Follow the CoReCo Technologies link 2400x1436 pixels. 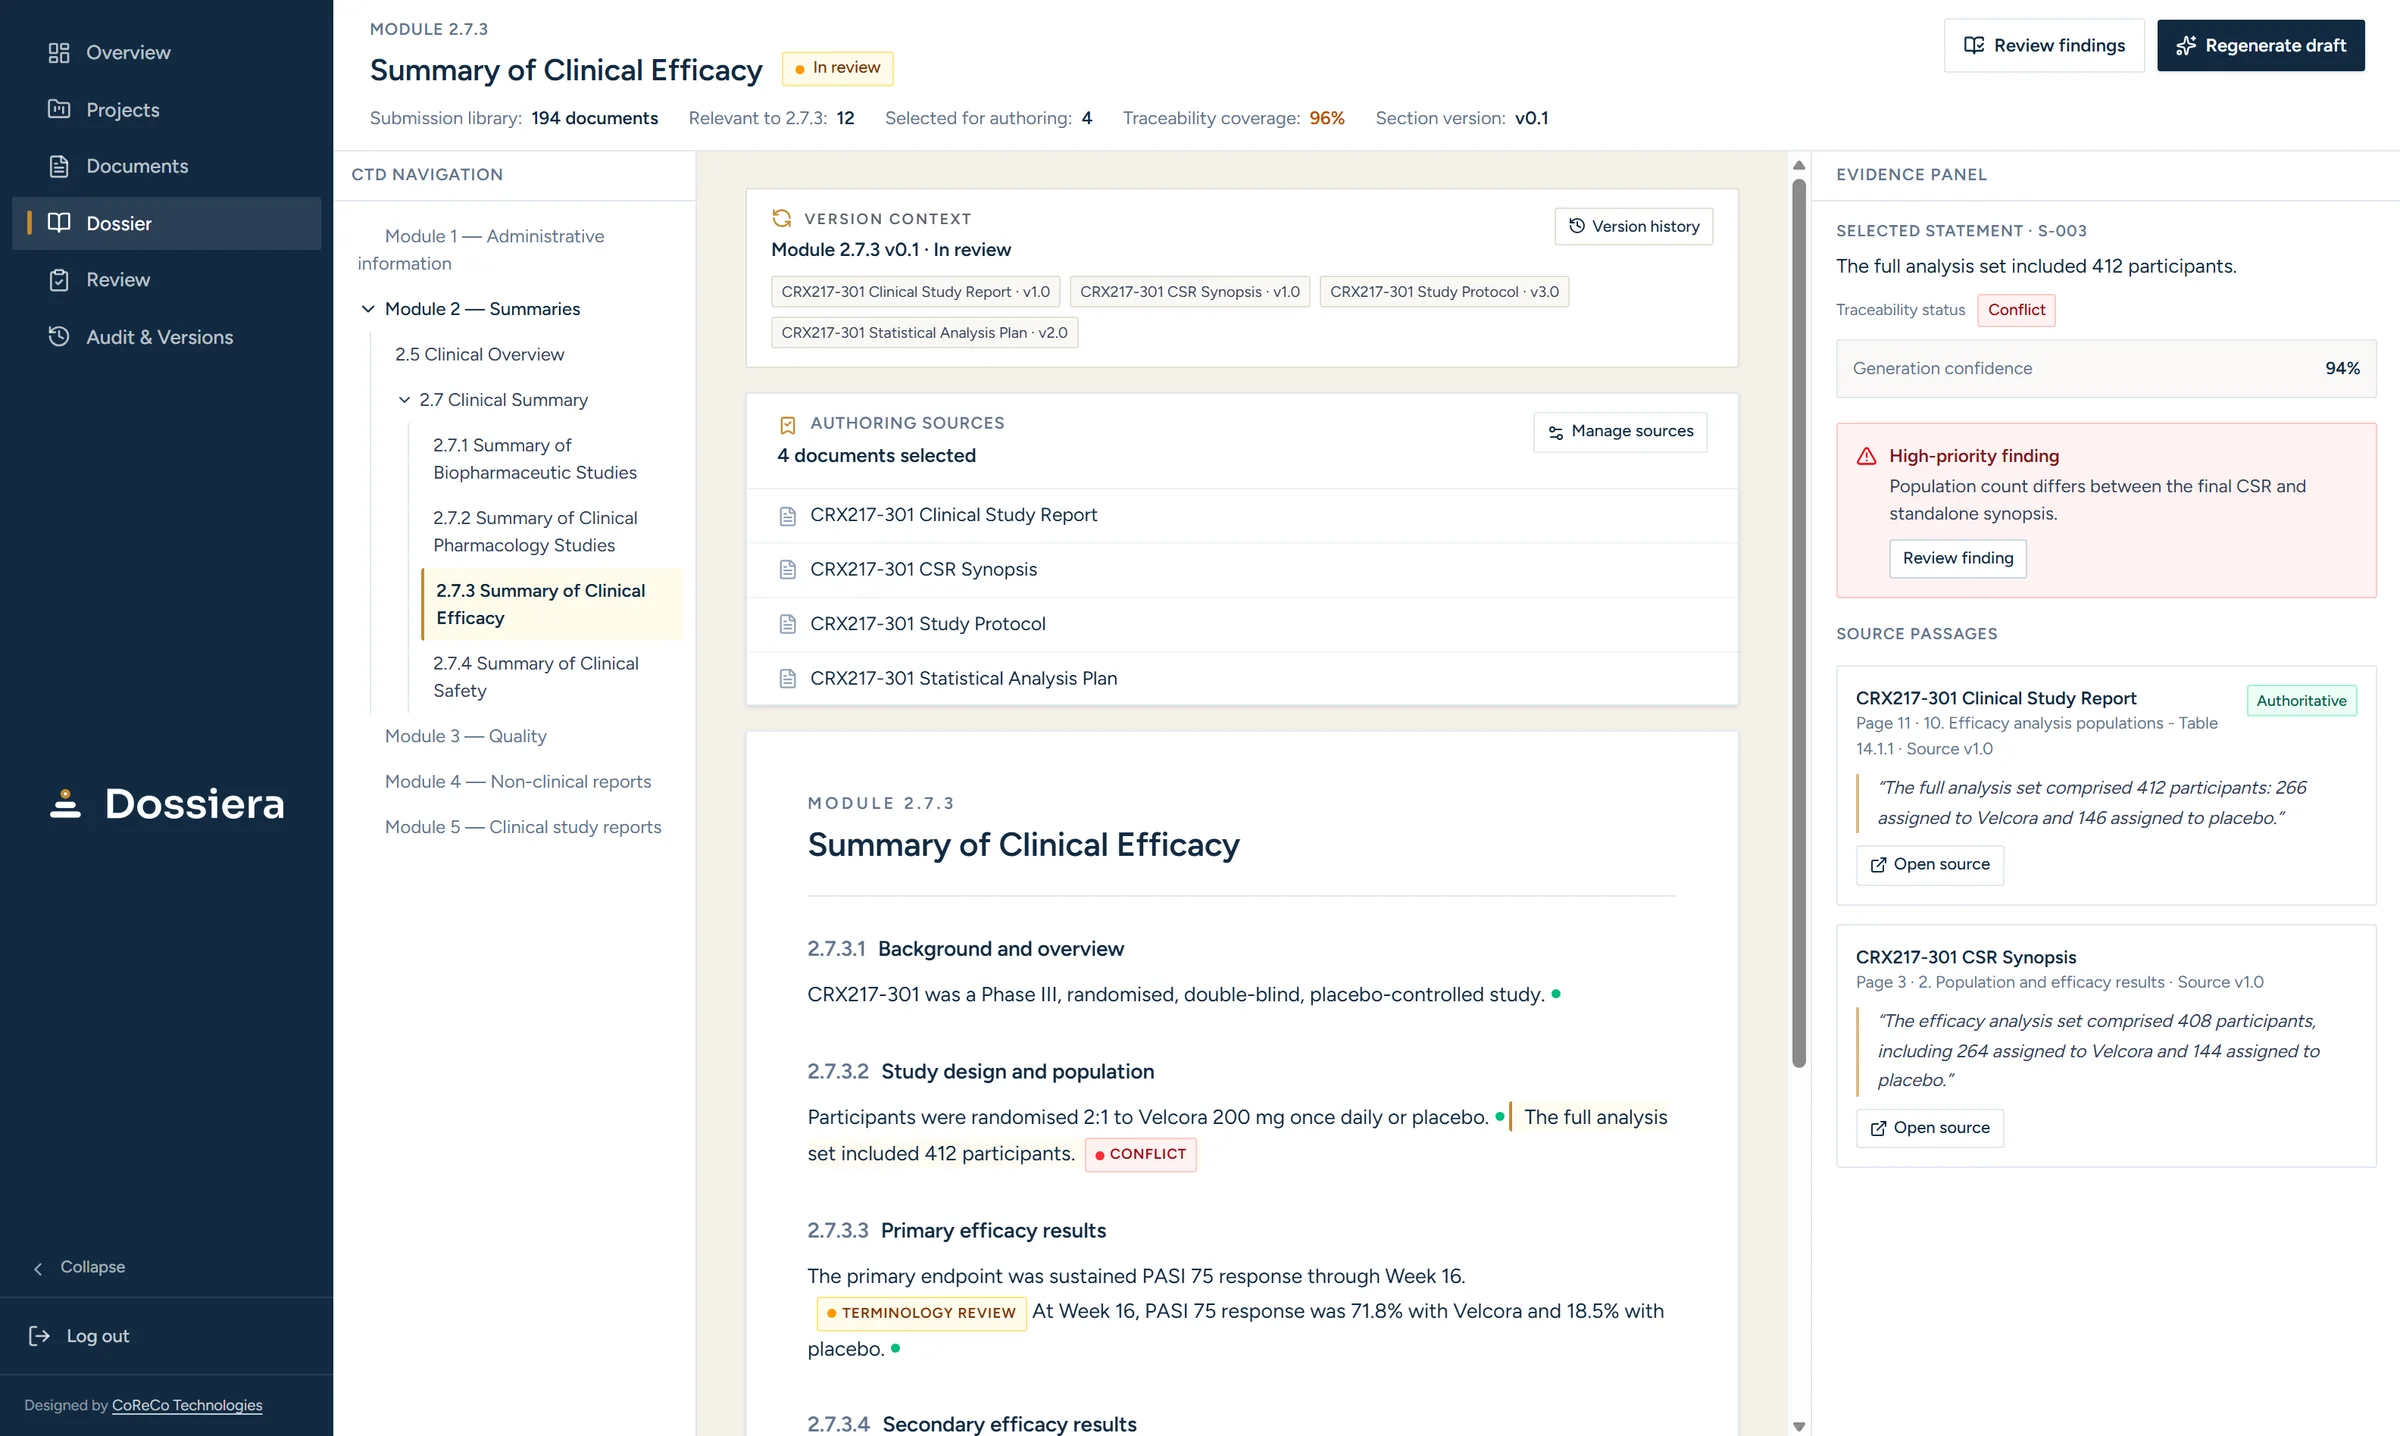pyautogui.click(x=187, y=1405)
